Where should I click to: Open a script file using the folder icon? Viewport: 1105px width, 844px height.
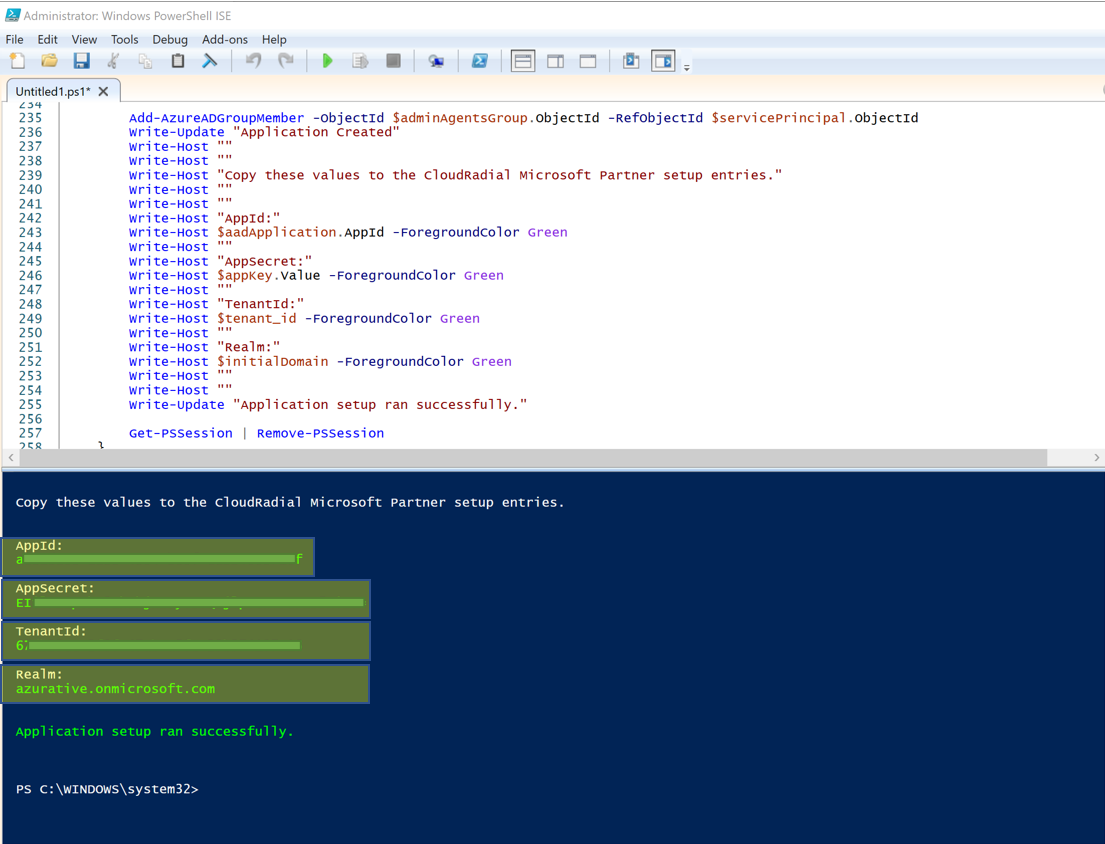tap(49, 61)
